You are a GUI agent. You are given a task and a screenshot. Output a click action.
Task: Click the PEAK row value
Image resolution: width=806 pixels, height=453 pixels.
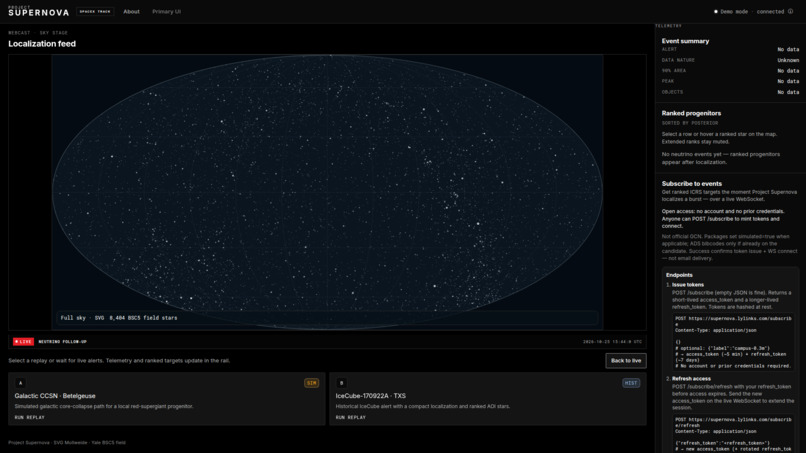coord(788,81)
